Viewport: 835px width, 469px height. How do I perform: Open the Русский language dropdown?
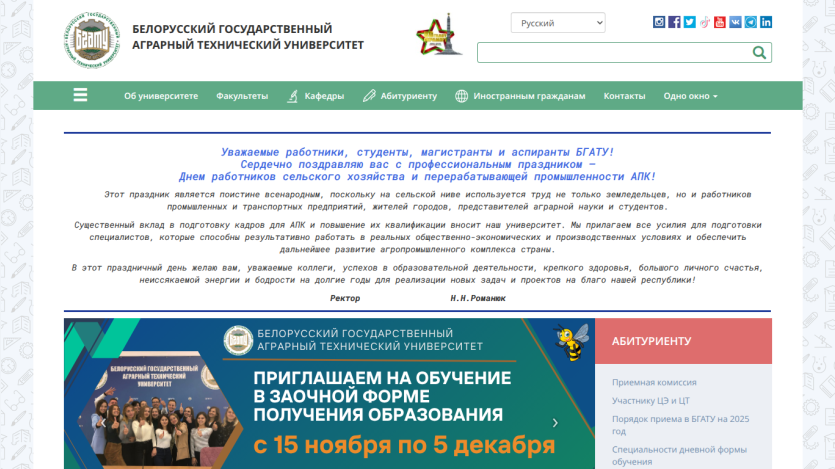click(558, 23)
